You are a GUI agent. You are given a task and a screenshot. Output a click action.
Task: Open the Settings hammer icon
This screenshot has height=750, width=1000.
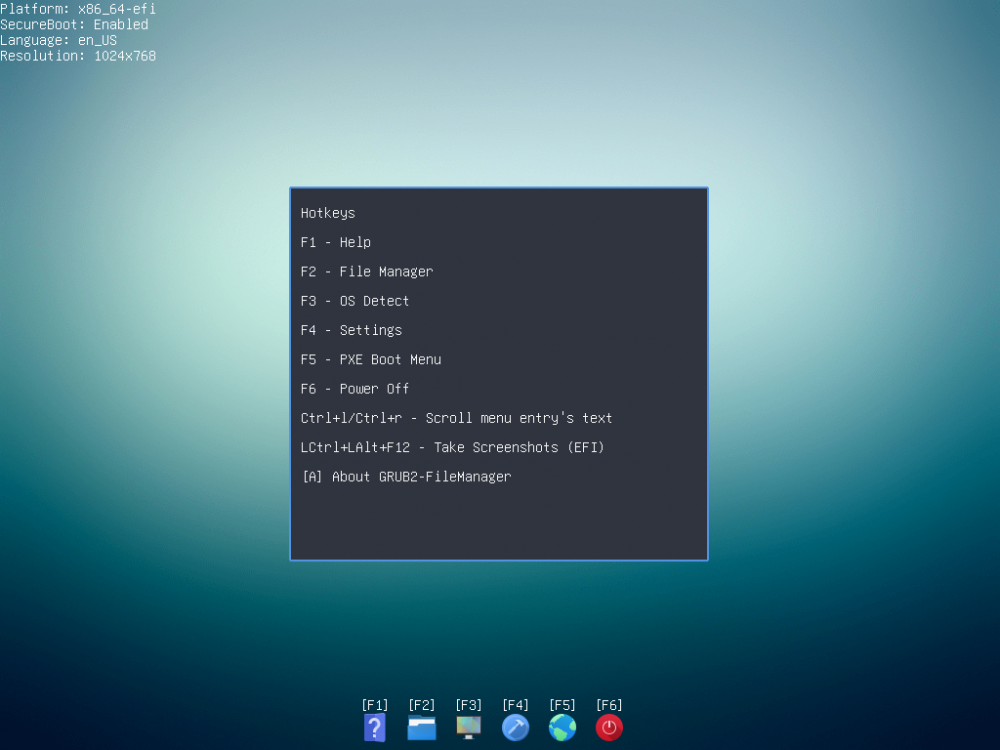516,727
